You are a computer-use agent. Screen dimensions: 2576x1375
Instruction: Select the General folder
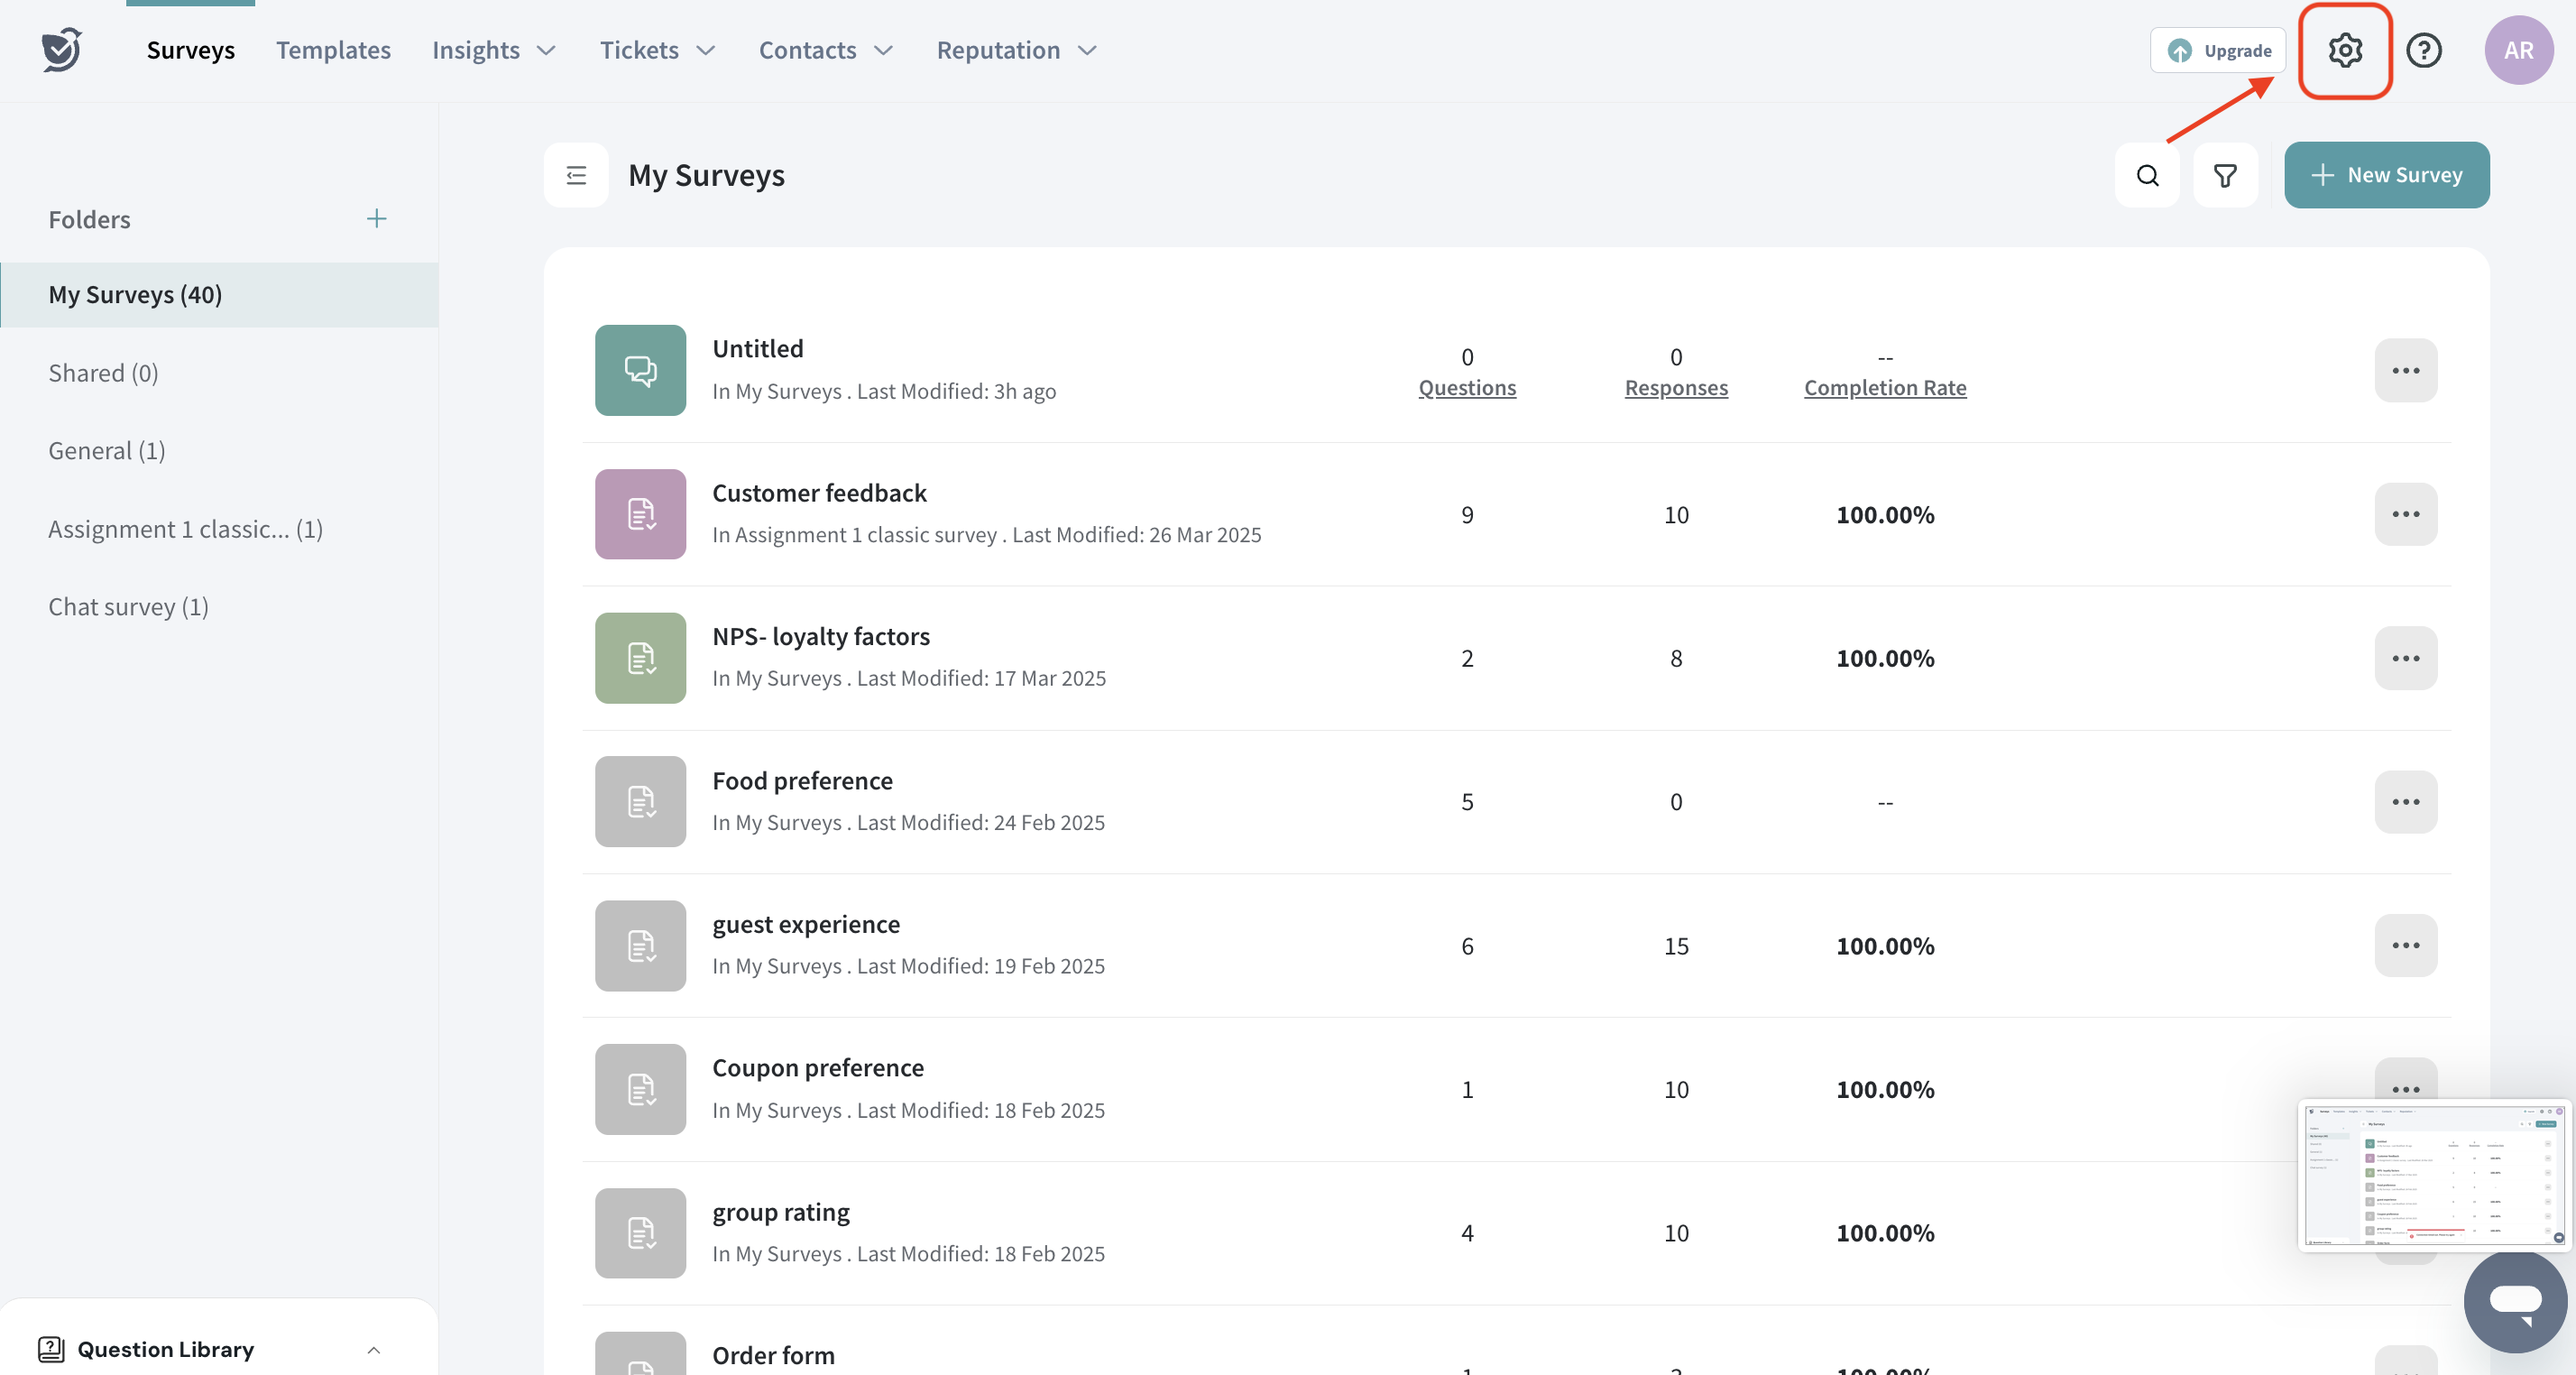(x=107, y=451)
